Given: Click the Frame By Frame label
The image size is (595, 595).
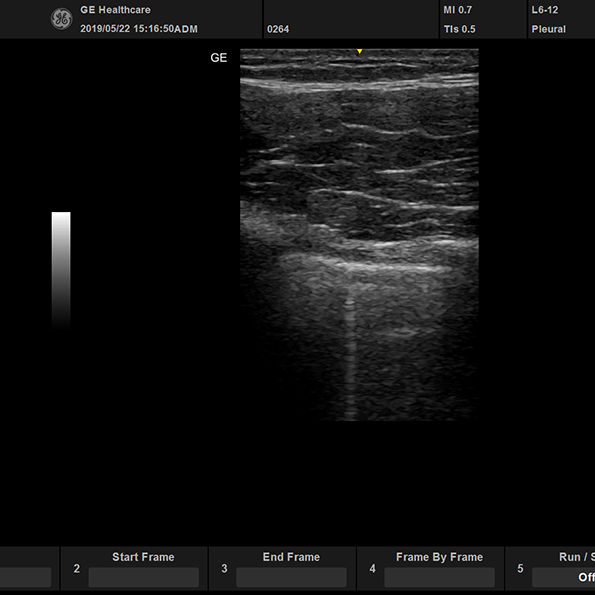Looking at the screenshot, I should (x=439, y=557).
